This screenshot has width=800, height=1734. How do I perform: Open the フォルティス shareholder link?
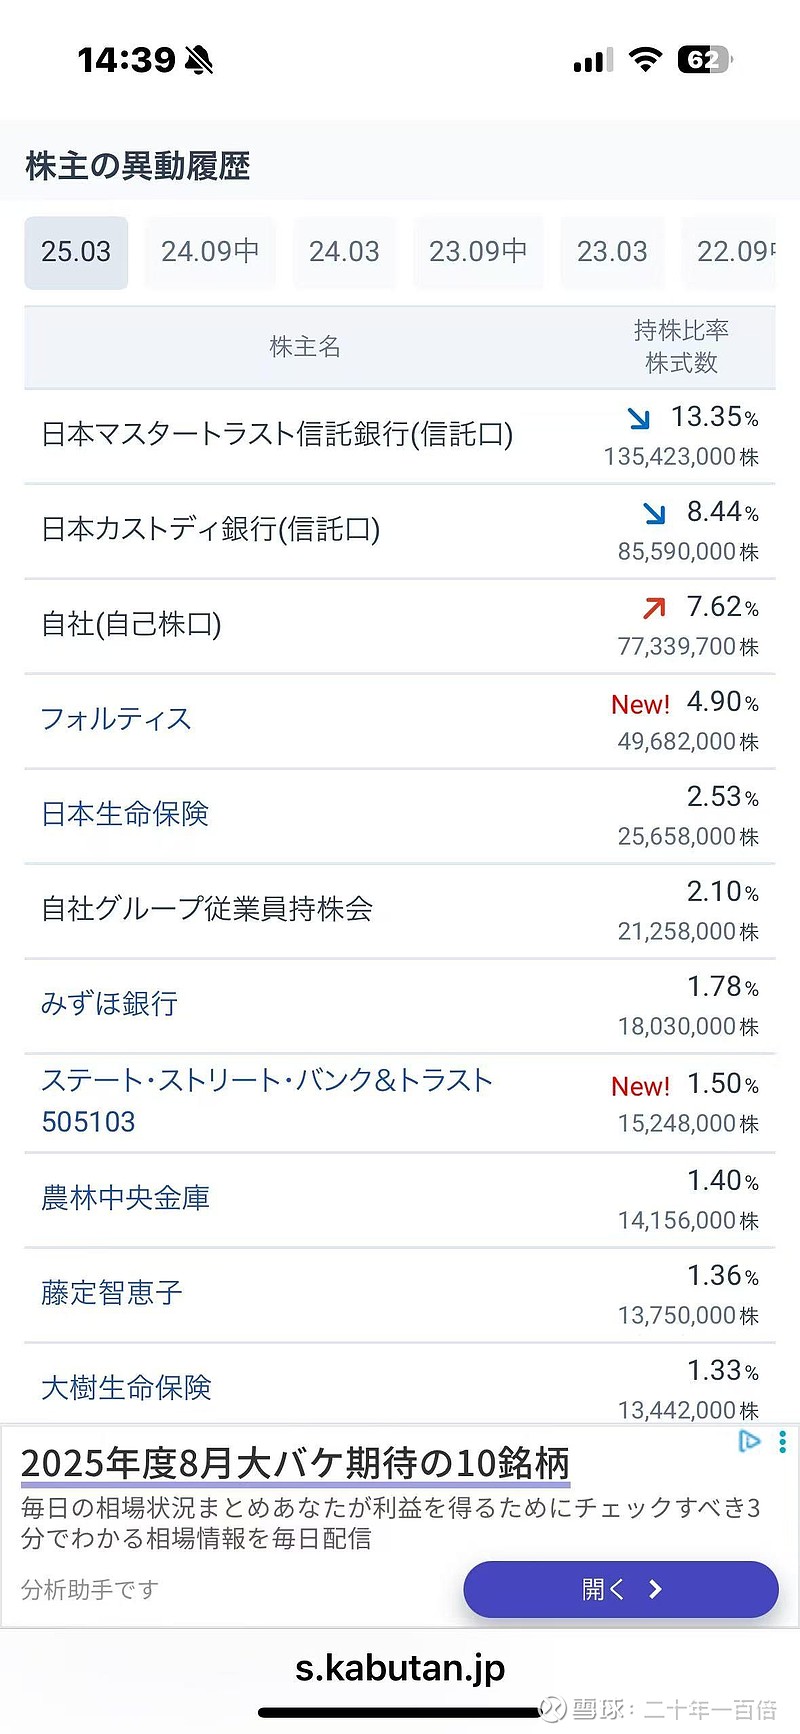(116, 719)
